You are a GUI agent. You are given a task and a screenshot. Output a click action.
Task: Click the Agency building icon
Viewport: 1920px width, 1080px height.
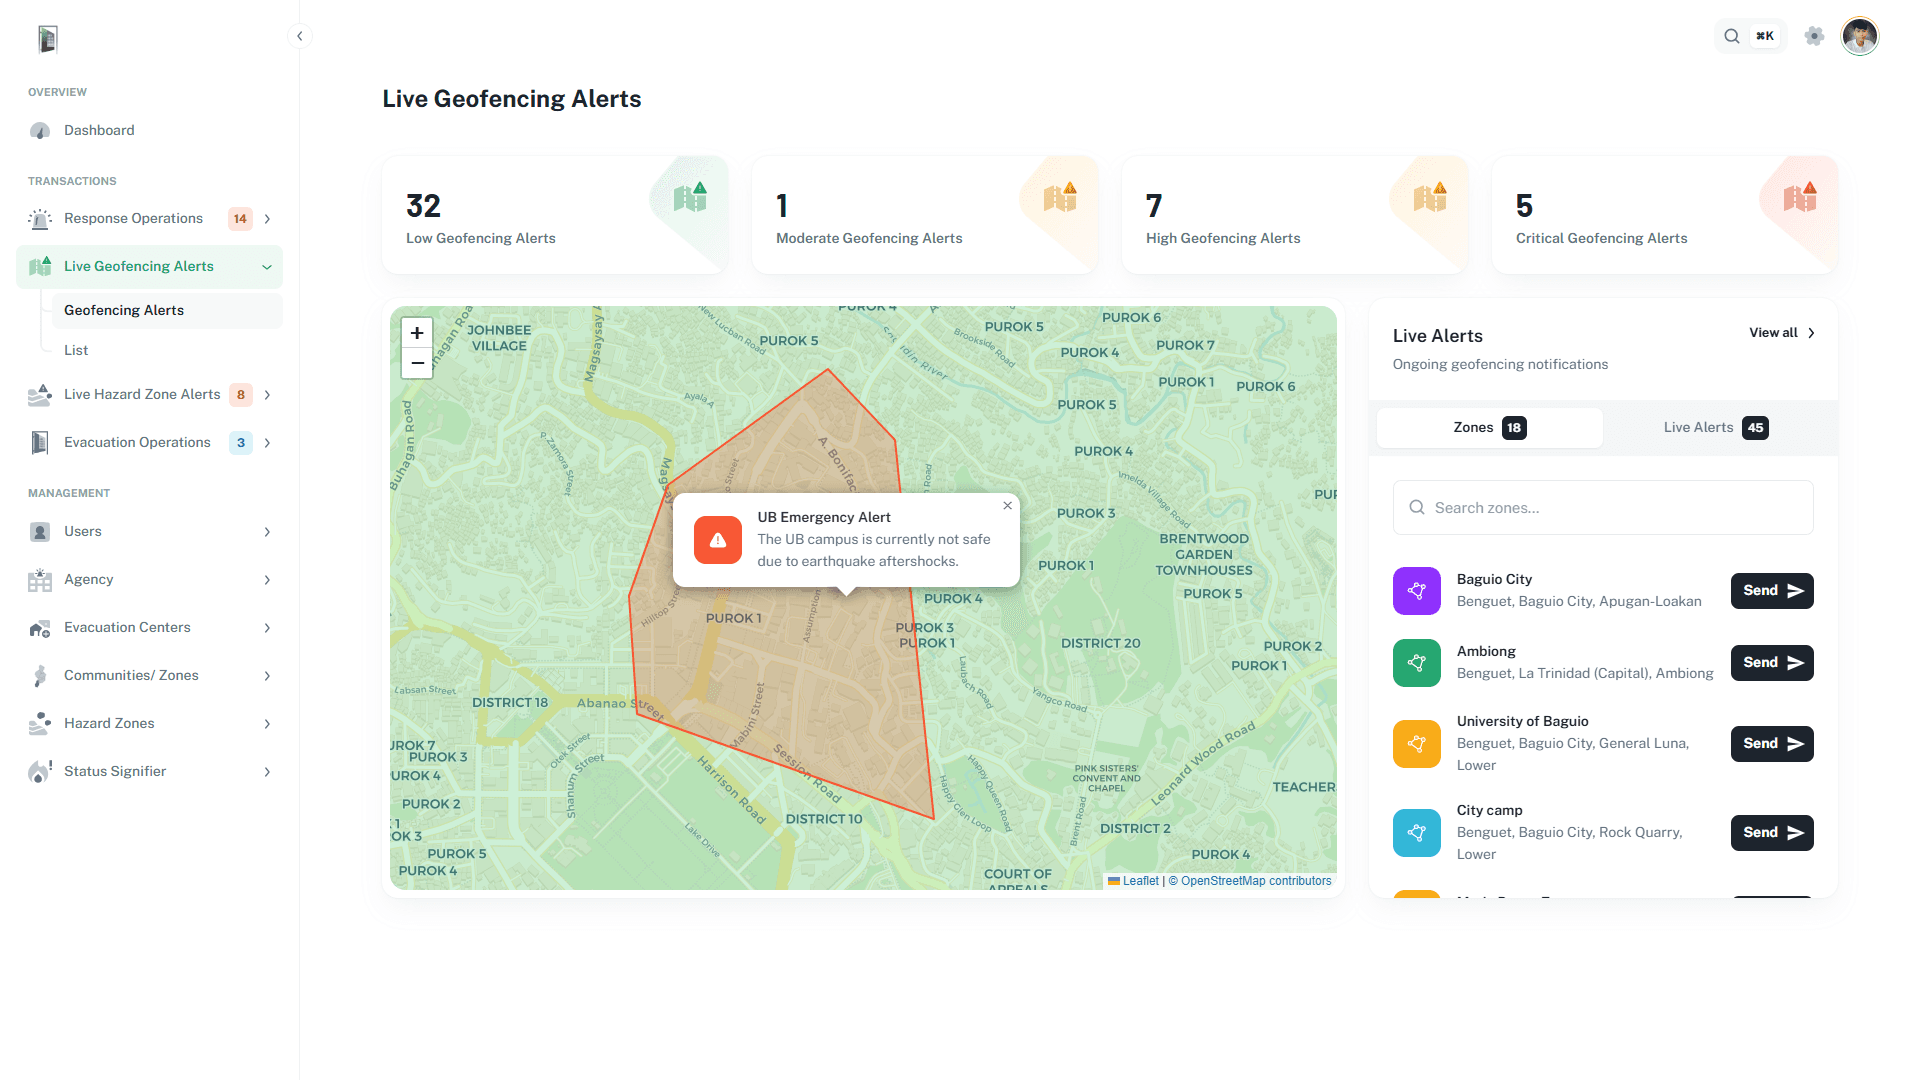40,580
